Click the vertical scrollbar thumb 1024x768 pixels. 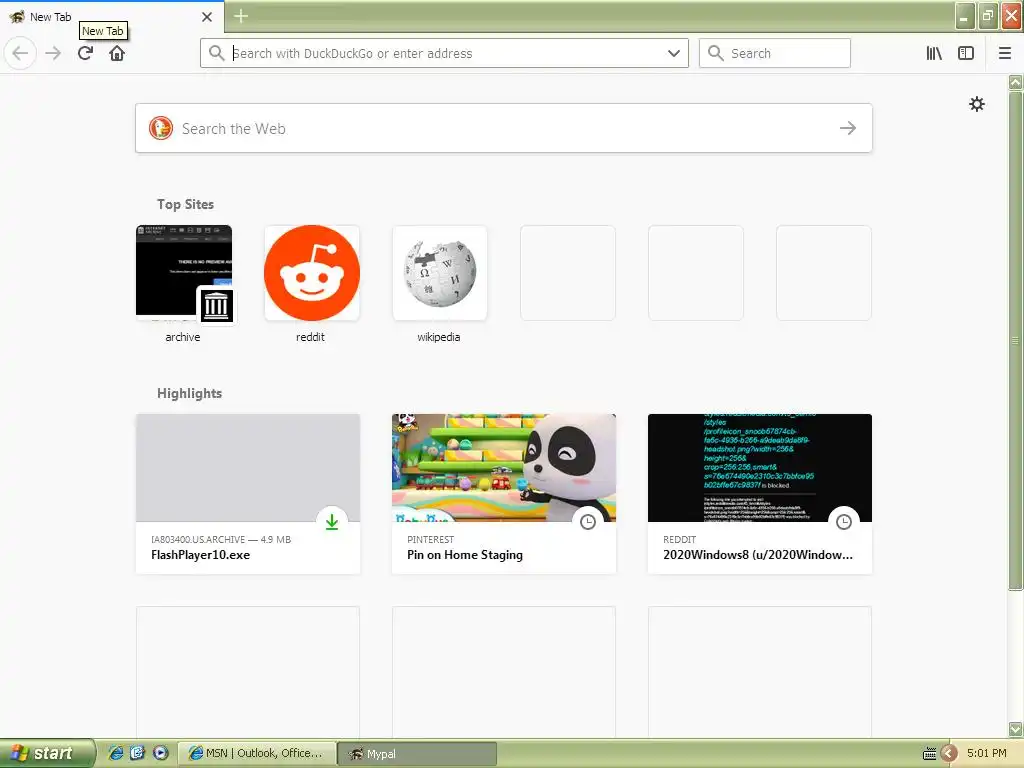click(1015, 340)
